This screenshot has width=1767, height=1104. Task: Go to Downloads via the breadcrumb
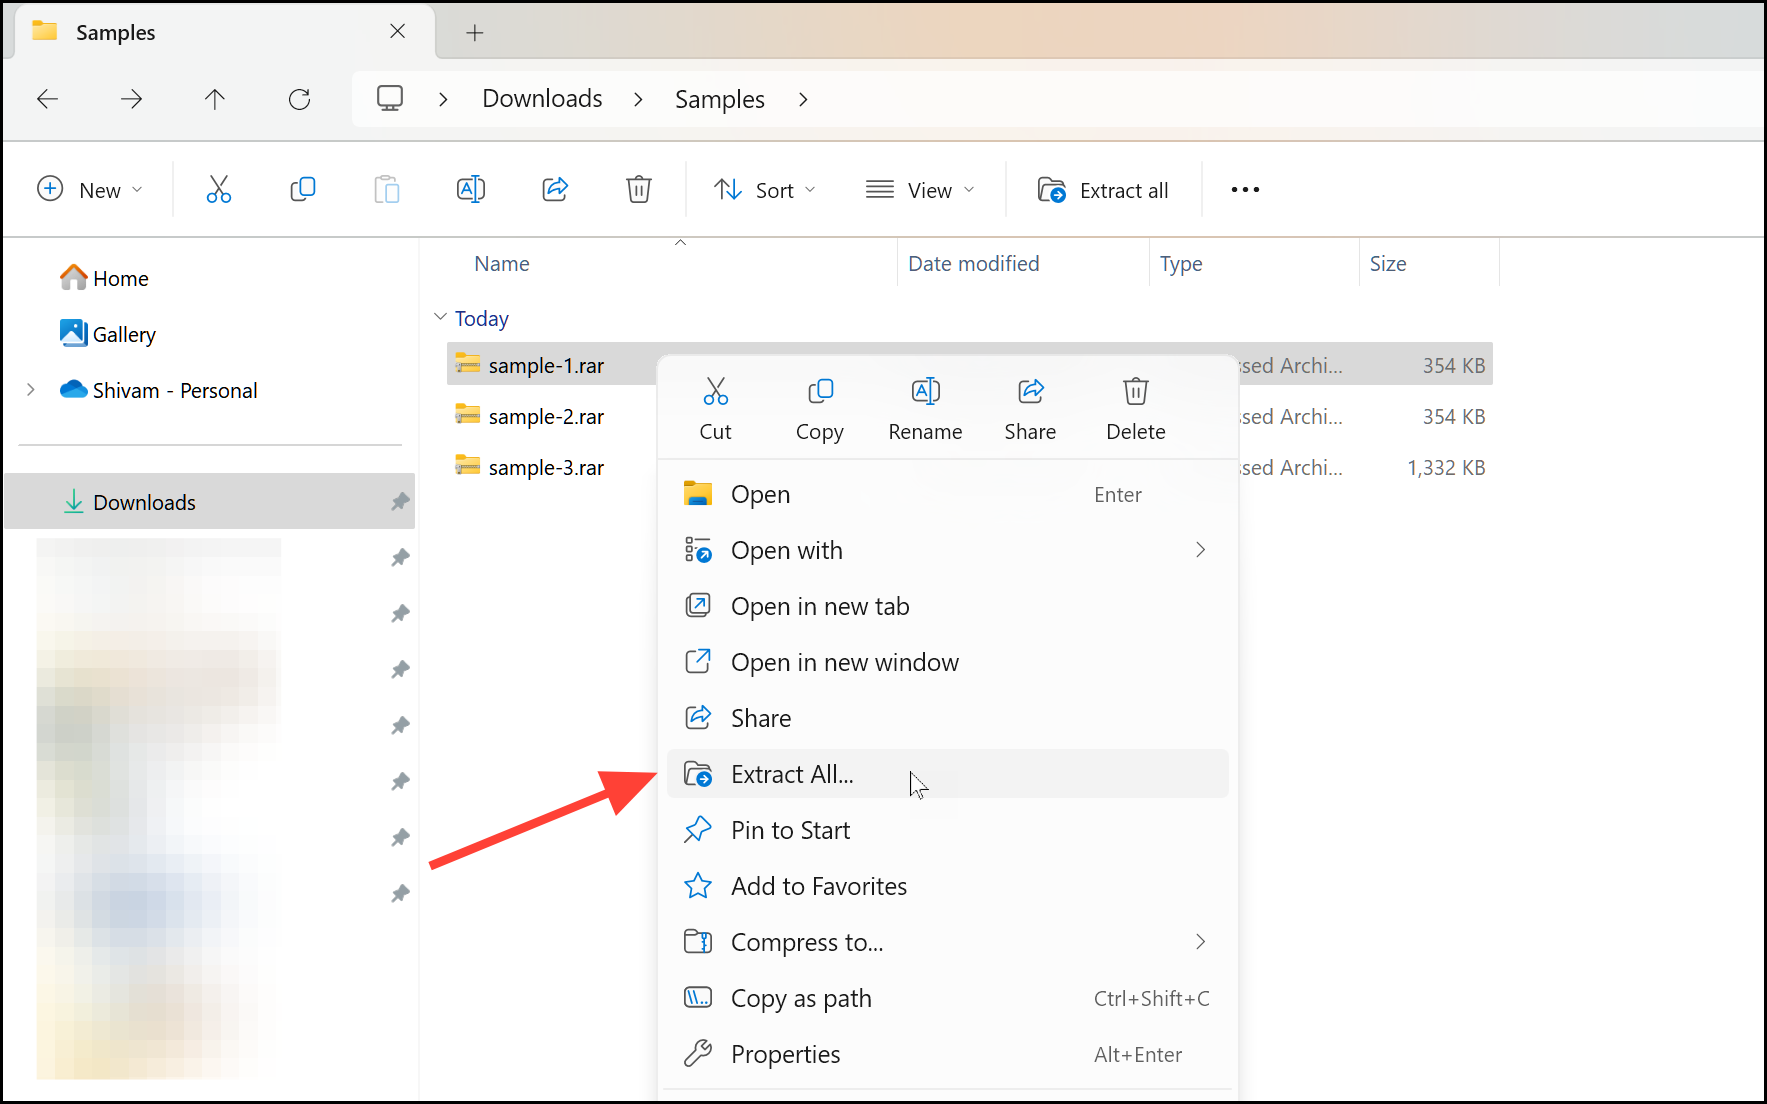[x=542, y=98]
